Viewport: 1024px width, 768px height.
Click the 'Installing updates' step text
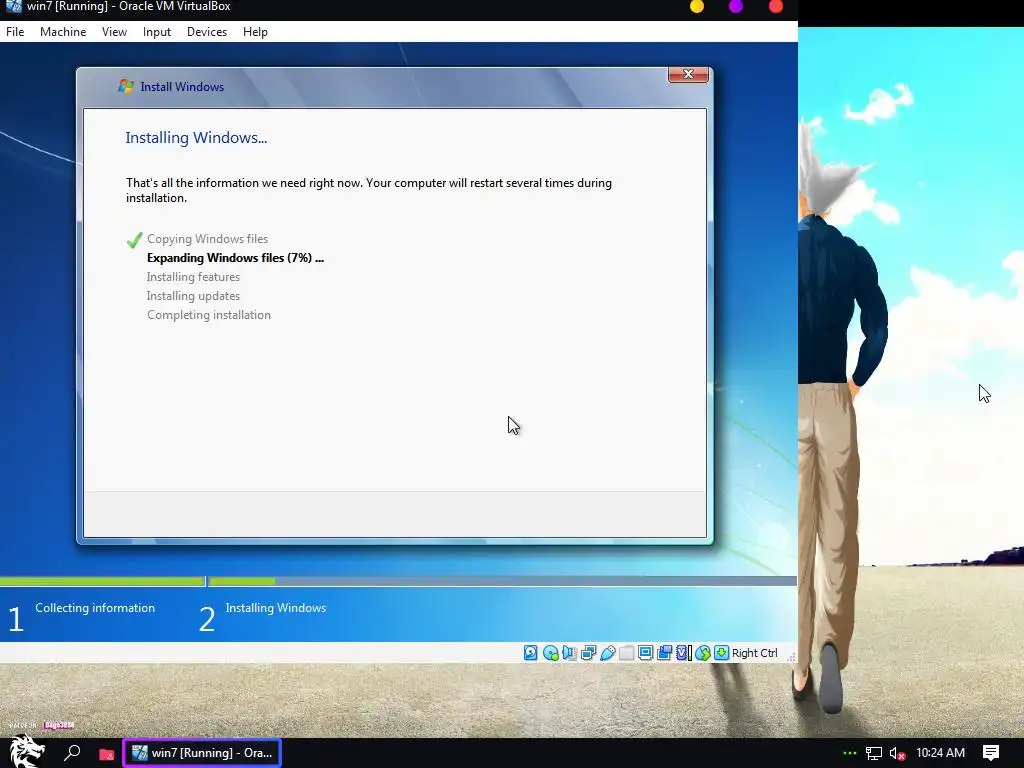point(193,296)
